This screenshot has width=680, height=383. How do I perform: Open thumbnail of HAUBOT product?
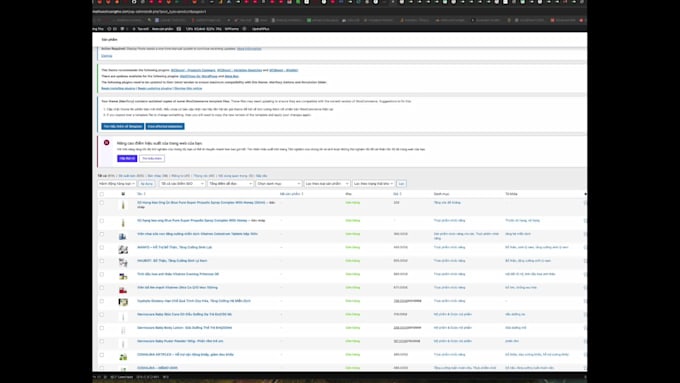tap(123, 263)
